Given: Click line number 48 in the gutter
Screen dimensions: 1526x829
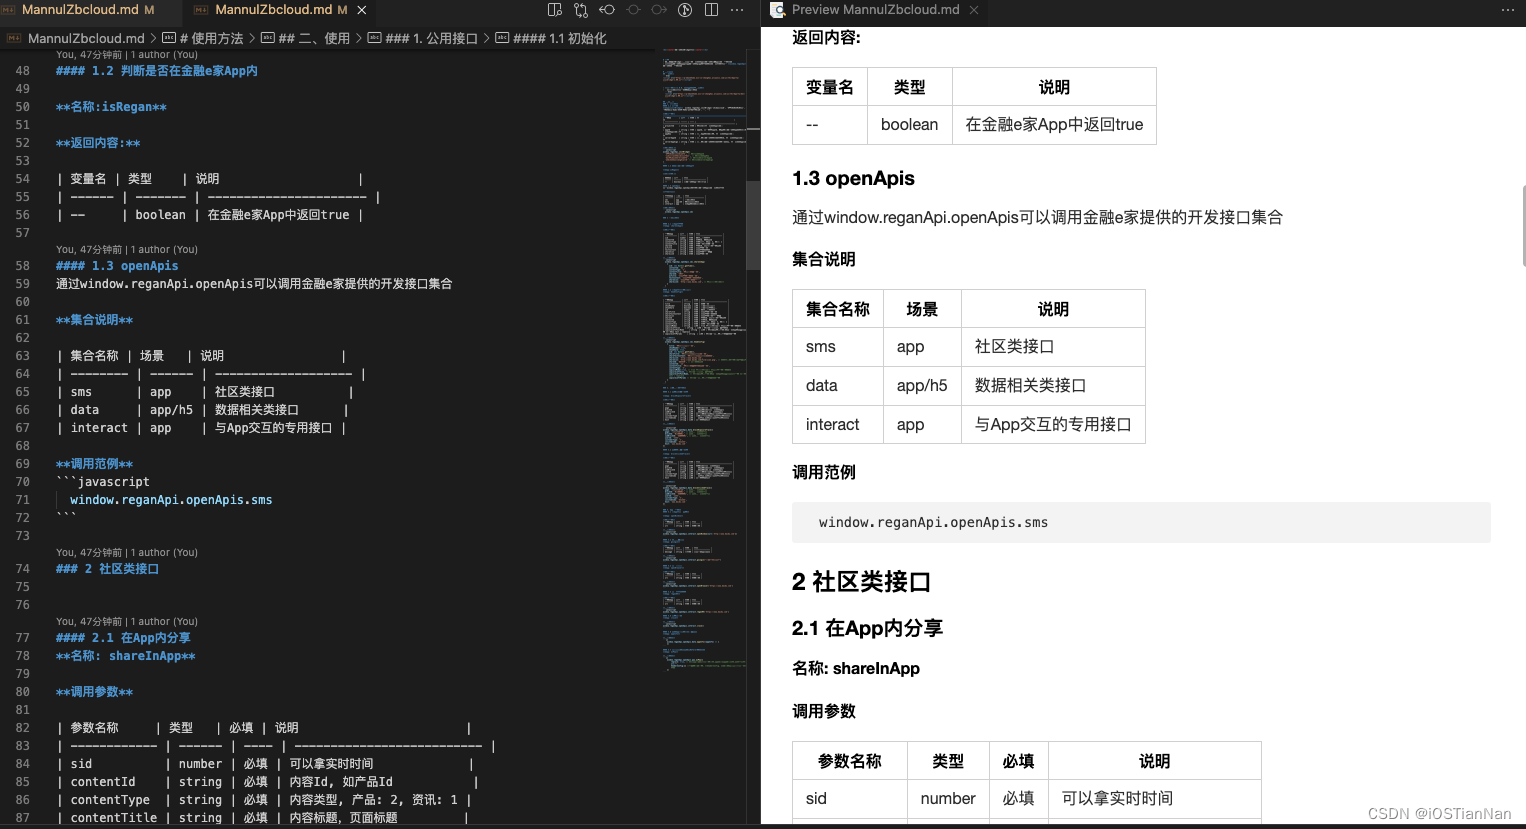Looking at the screenshot, I should (23, 71).
